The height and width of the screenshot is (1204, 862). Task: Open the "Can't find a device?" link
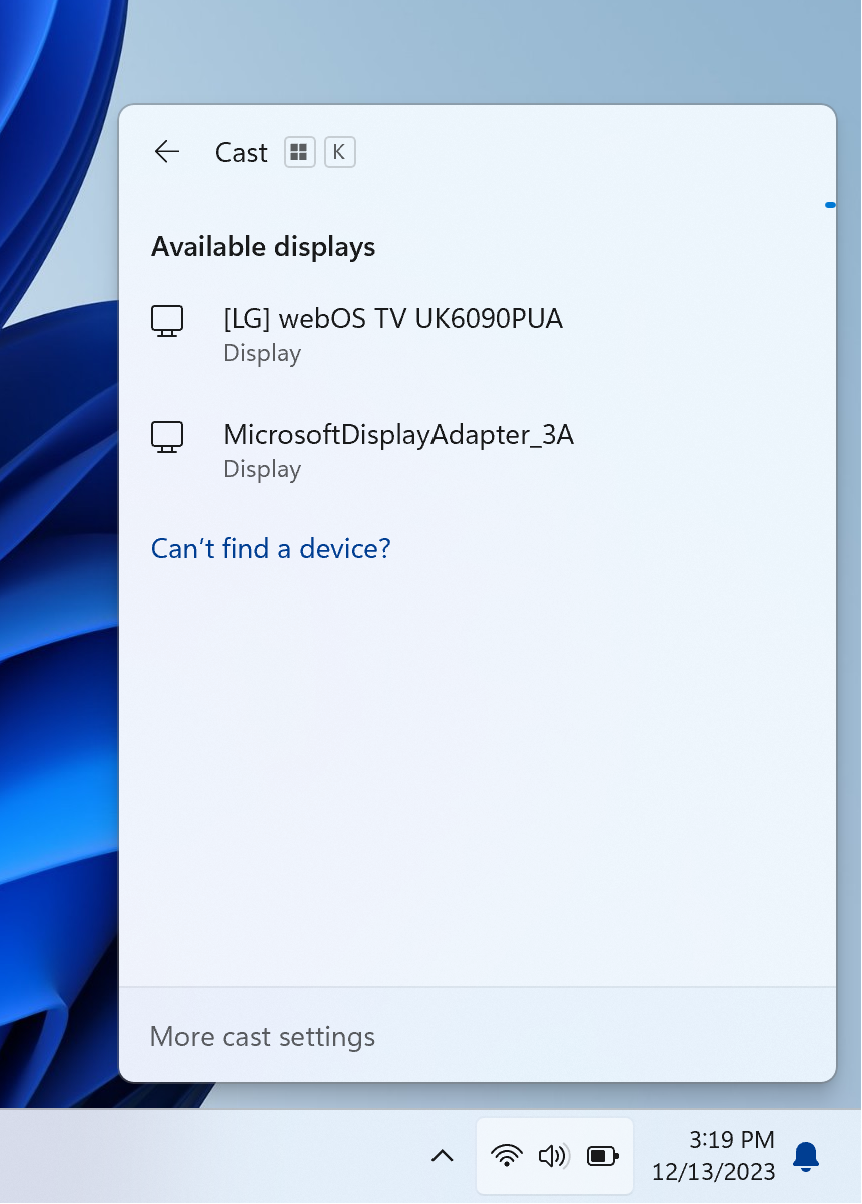coord(270,548)
